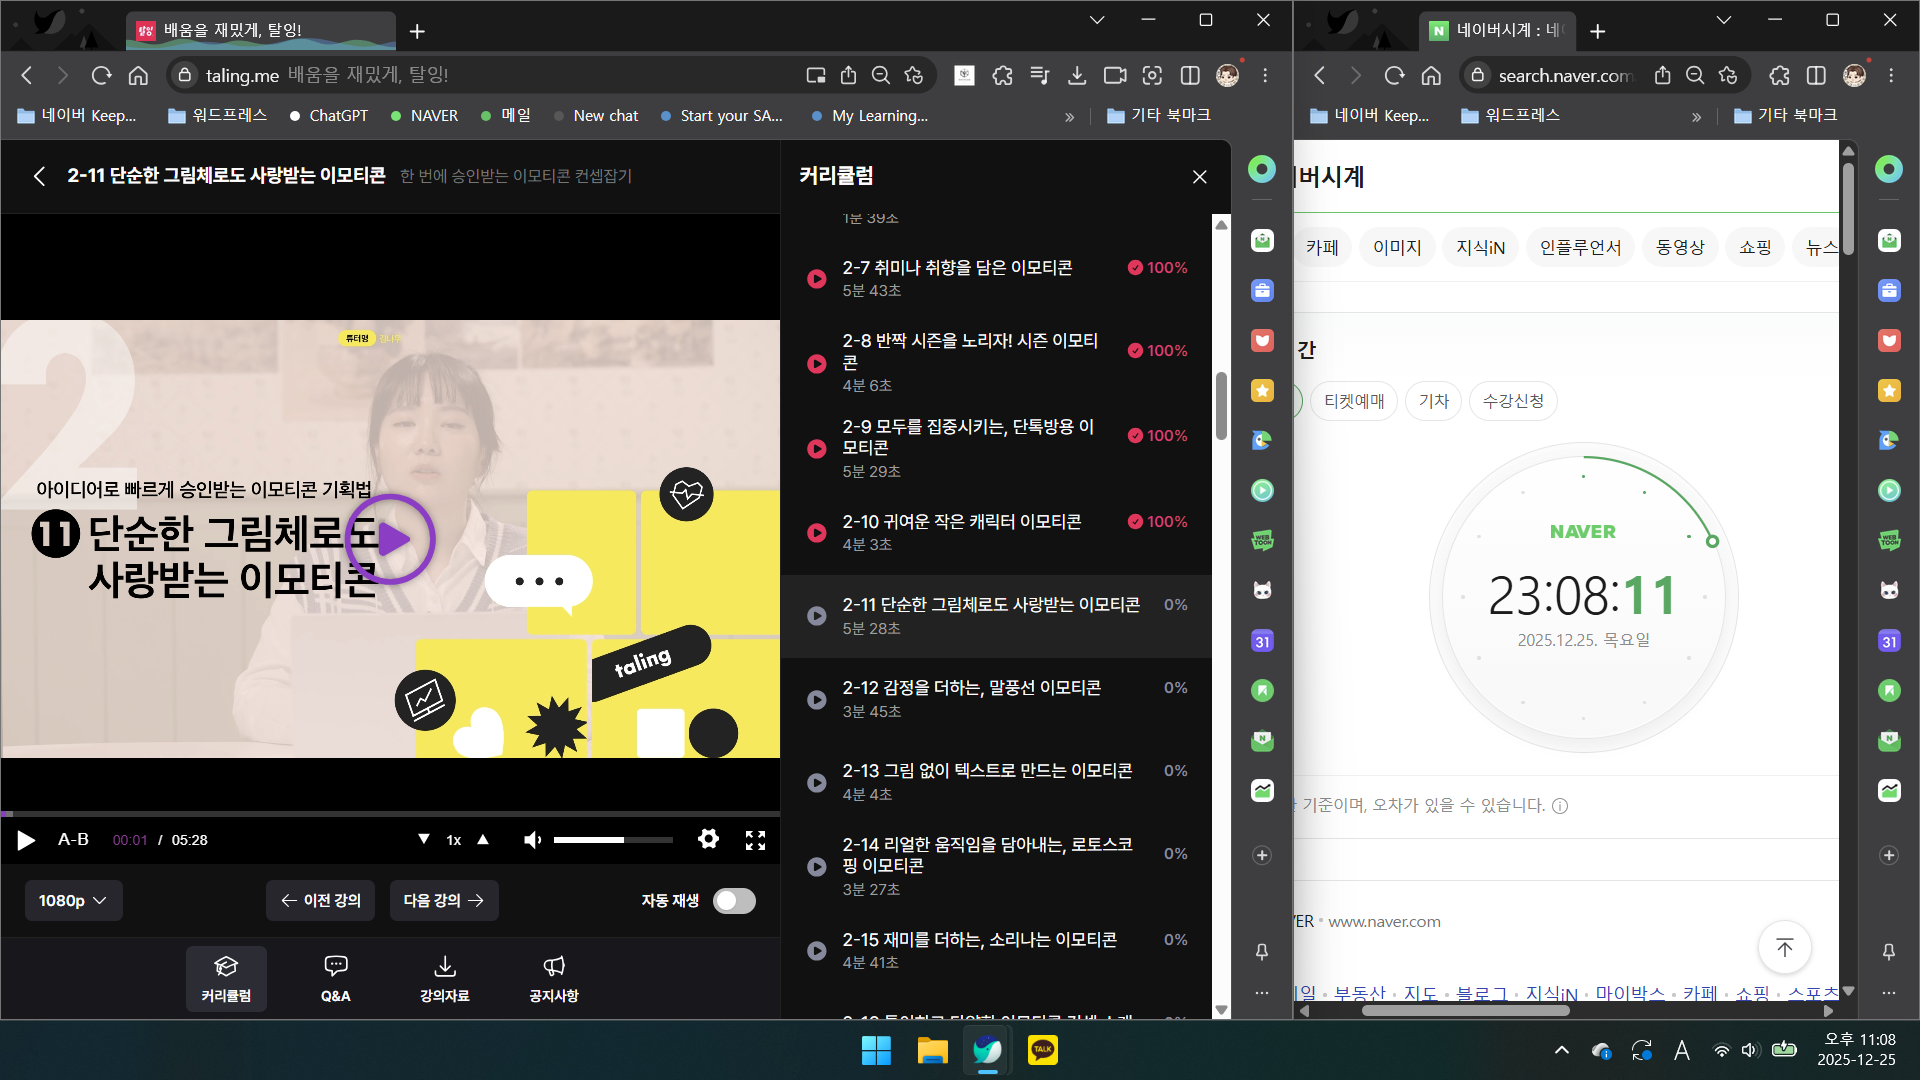The width and height of the screenshot is (1920, 1080).
Task: Go to 다음 강의
Action: click(443, 901)
